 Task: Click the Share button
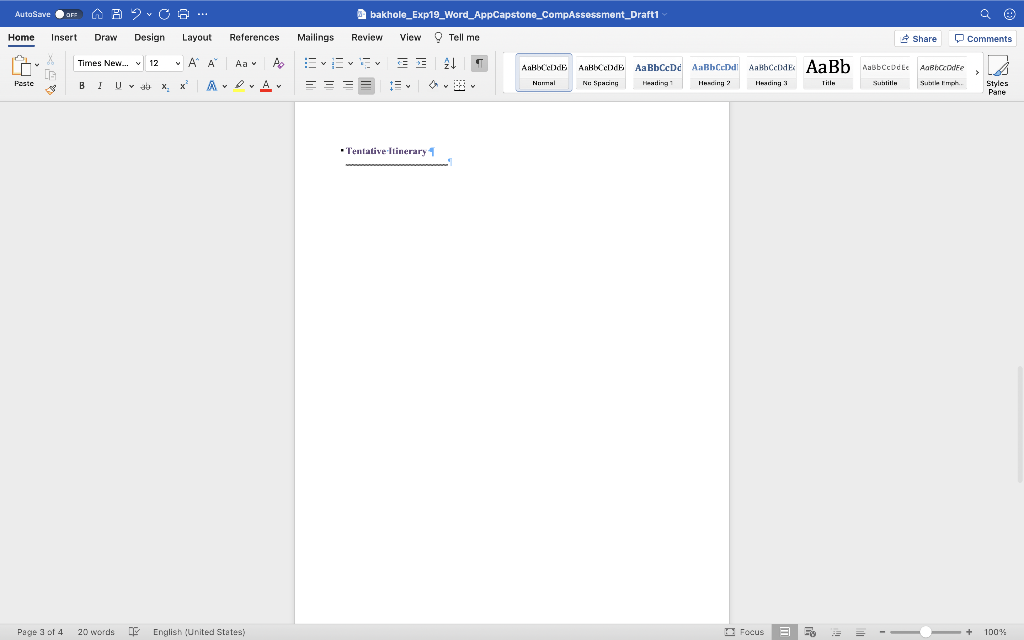click(x=918, y=38)
